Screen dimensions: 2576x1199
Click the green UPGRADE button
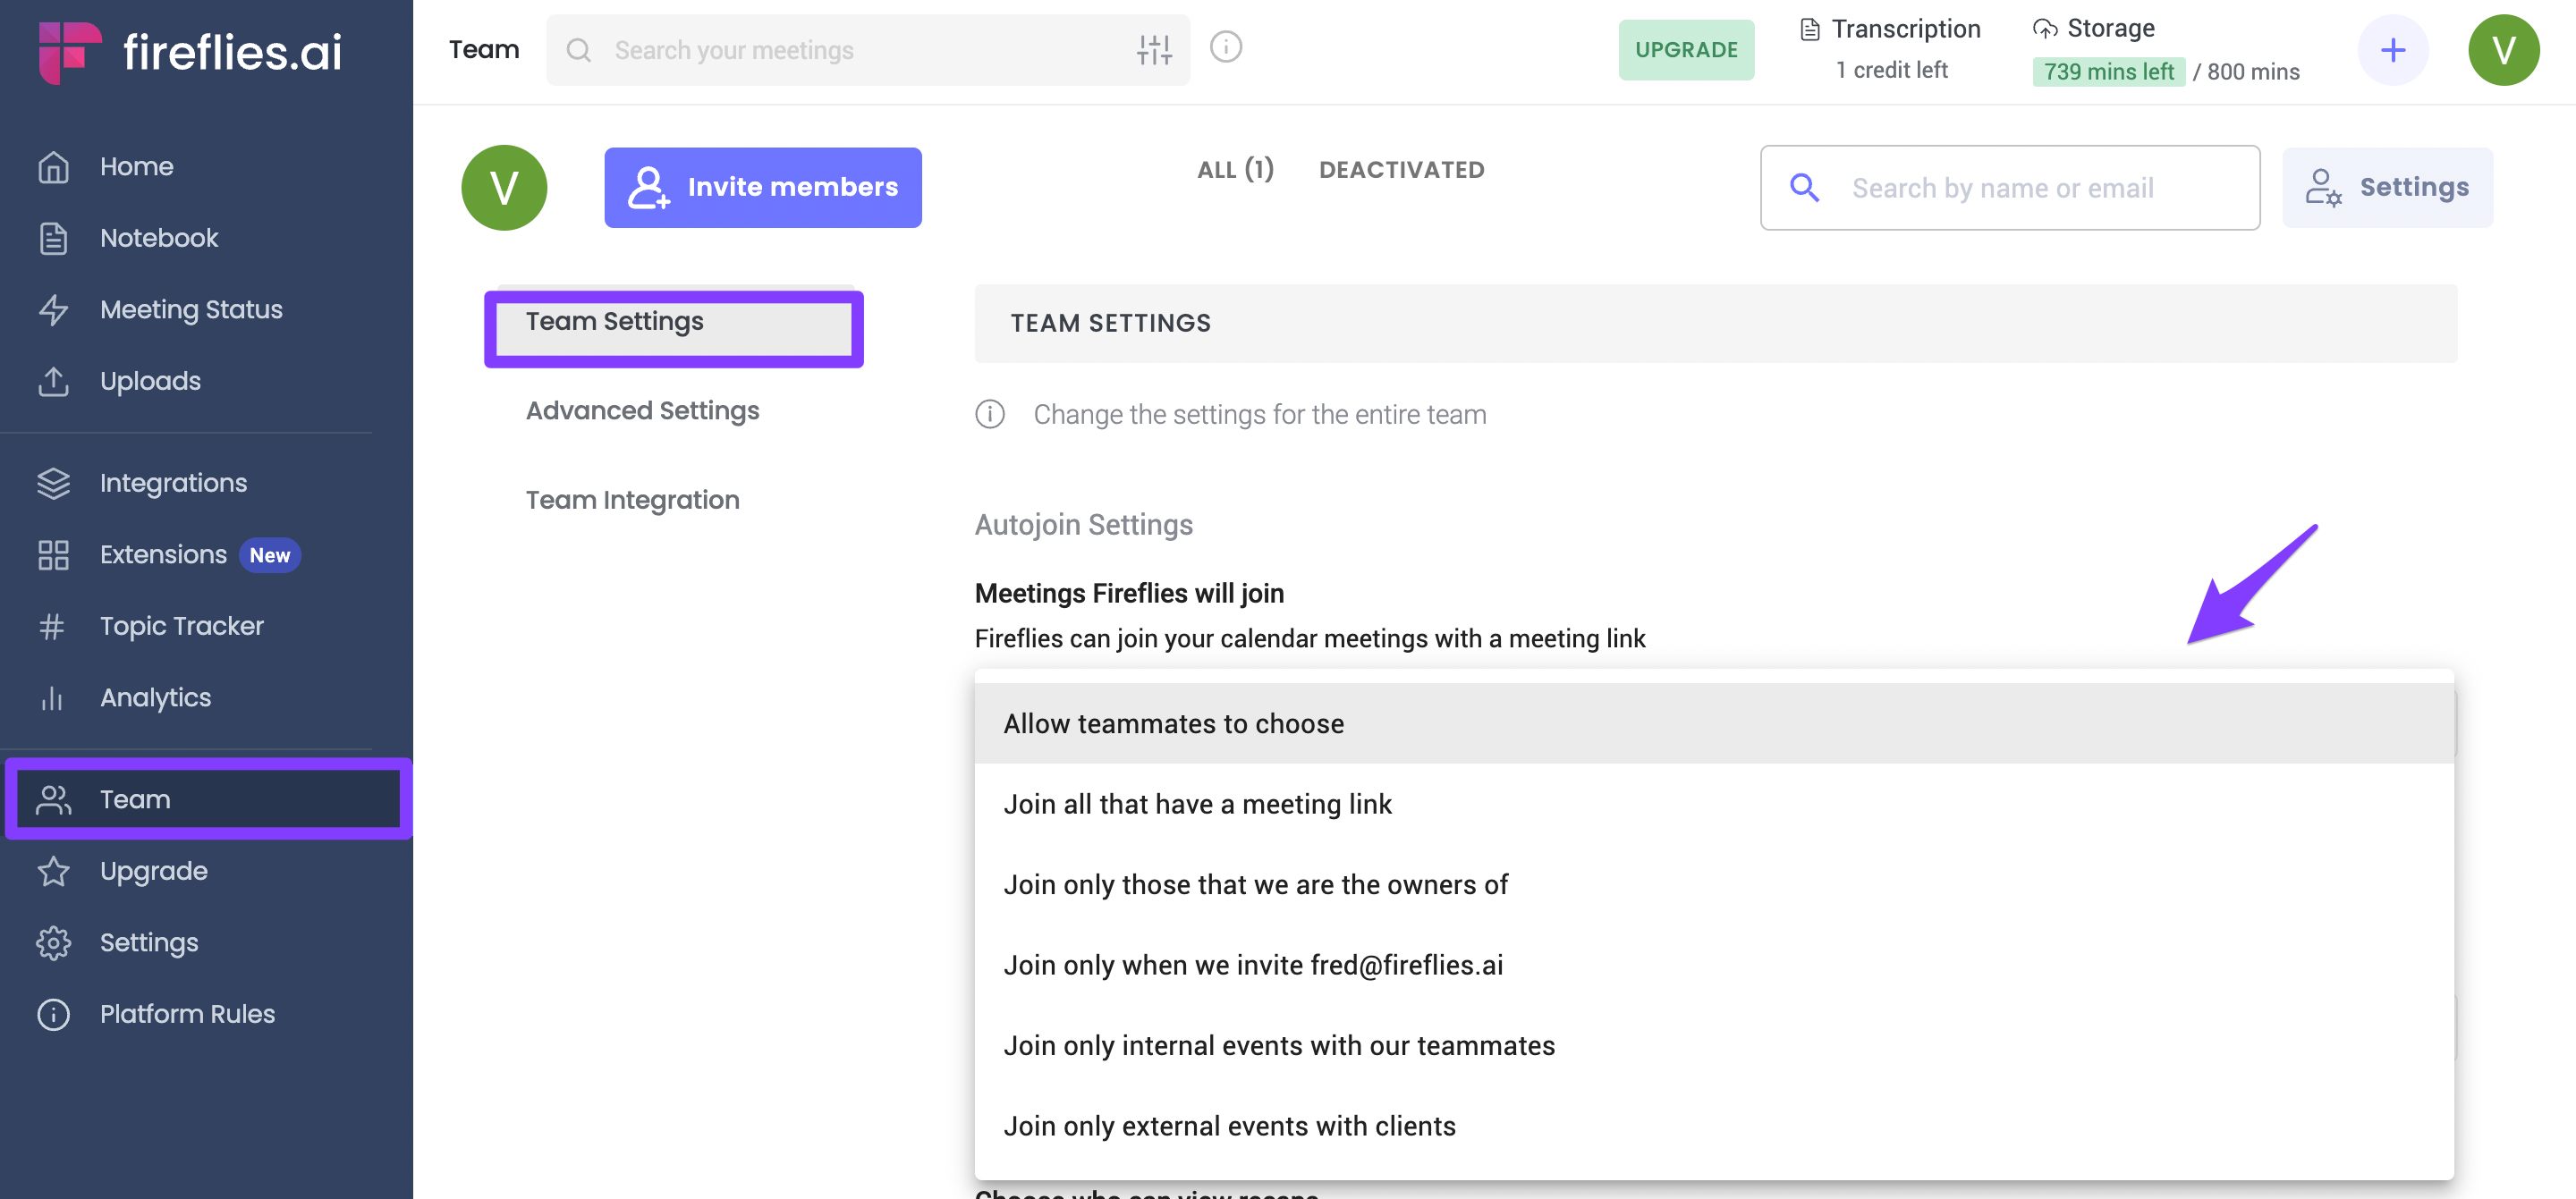(1686, 50)
